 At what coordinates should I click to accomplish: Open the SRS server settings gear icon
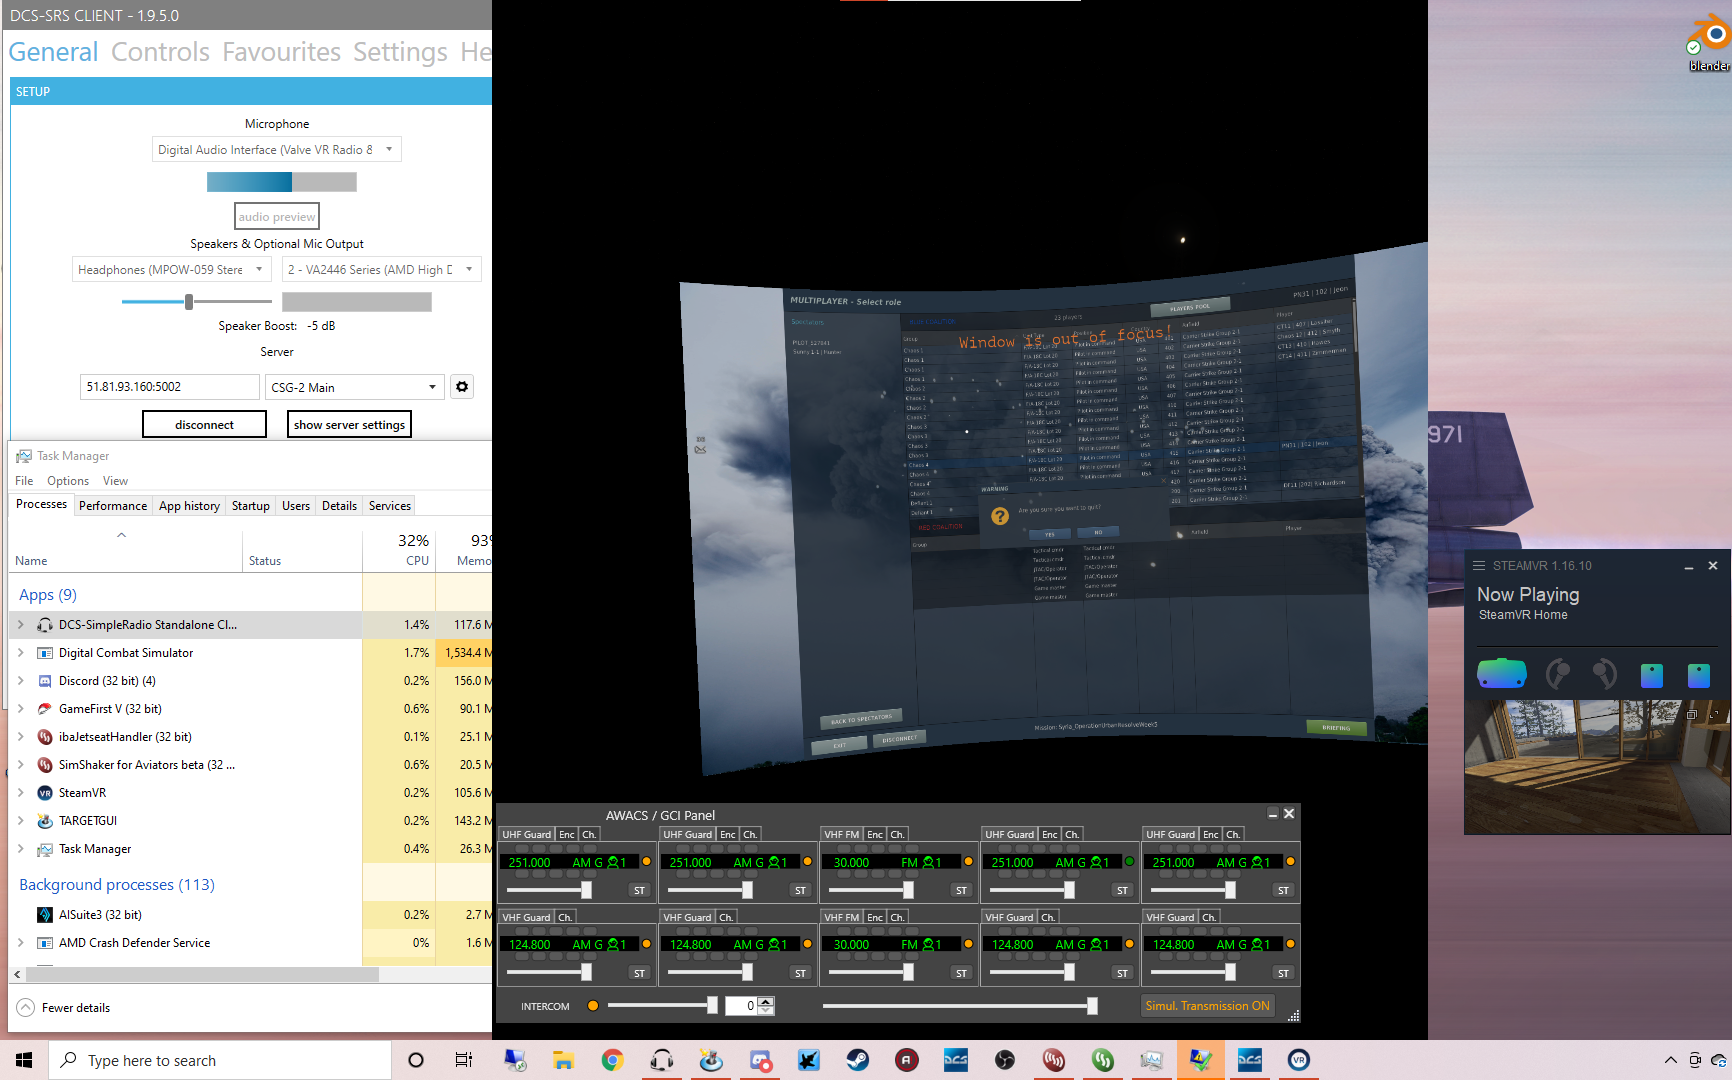click(462, 387)
